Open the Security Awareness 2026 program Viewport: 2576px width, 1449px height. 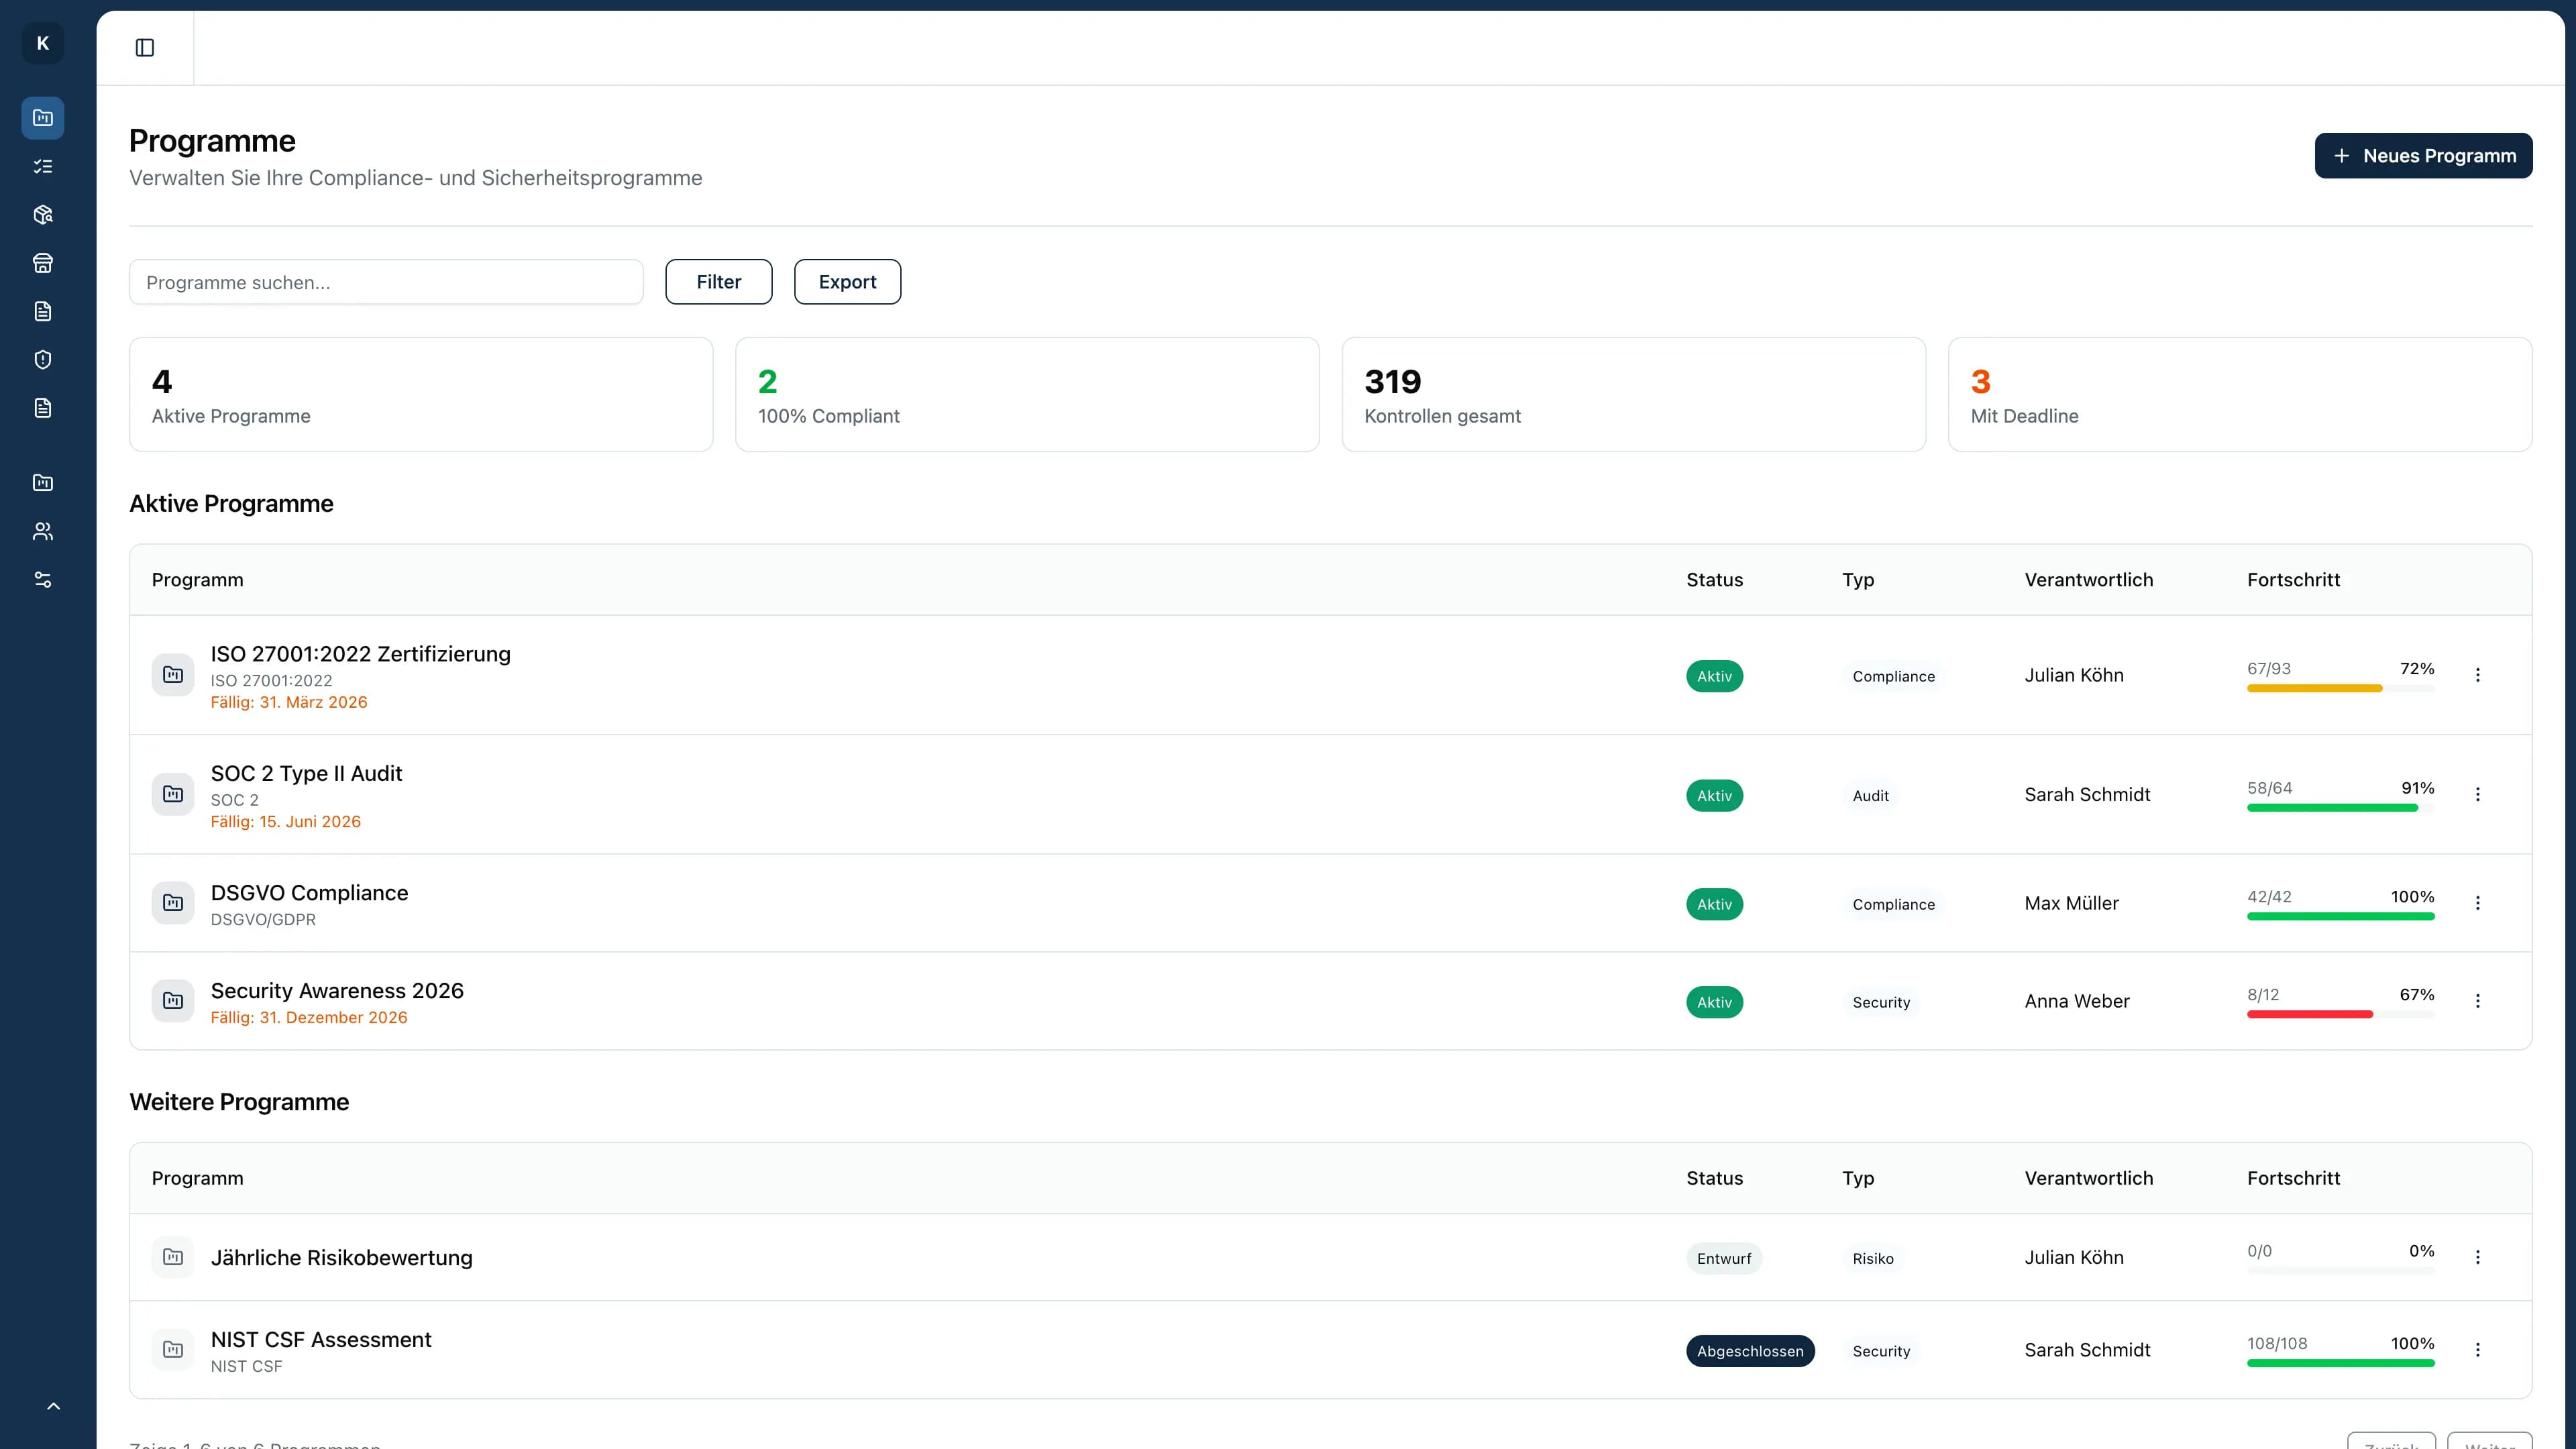pyautogui.click(x=336, y=990)
